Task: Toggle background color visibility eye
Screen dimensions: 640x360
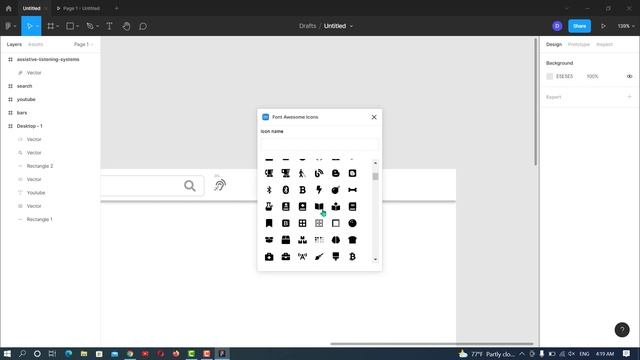Action: coord(629,76)
